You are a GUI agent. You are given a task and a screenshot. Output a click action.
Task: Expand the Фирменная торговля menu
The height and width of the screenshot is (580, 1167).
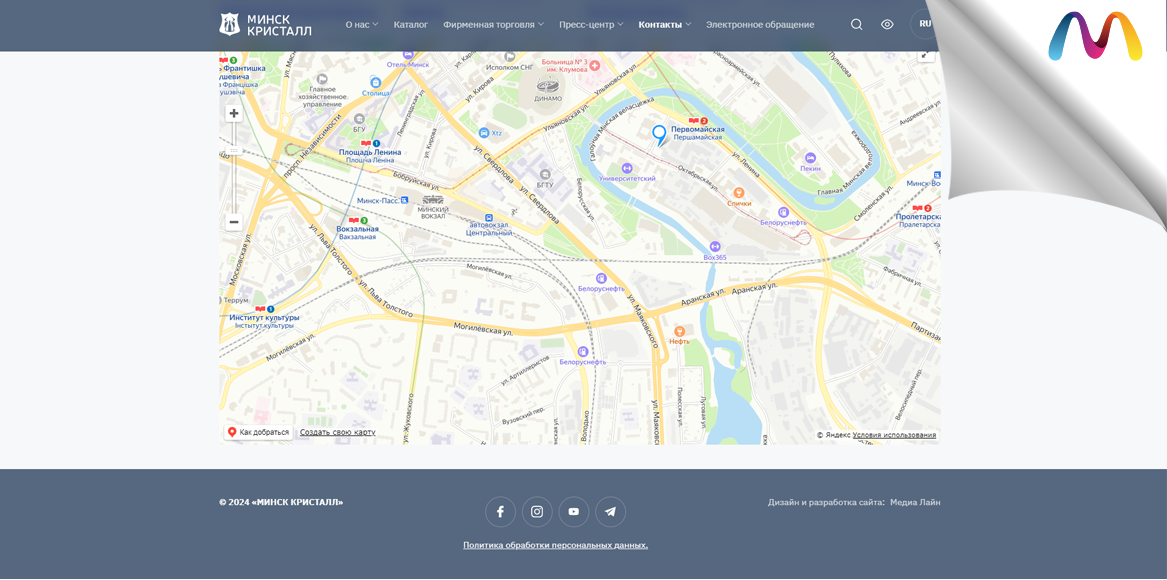coord(493,25)
